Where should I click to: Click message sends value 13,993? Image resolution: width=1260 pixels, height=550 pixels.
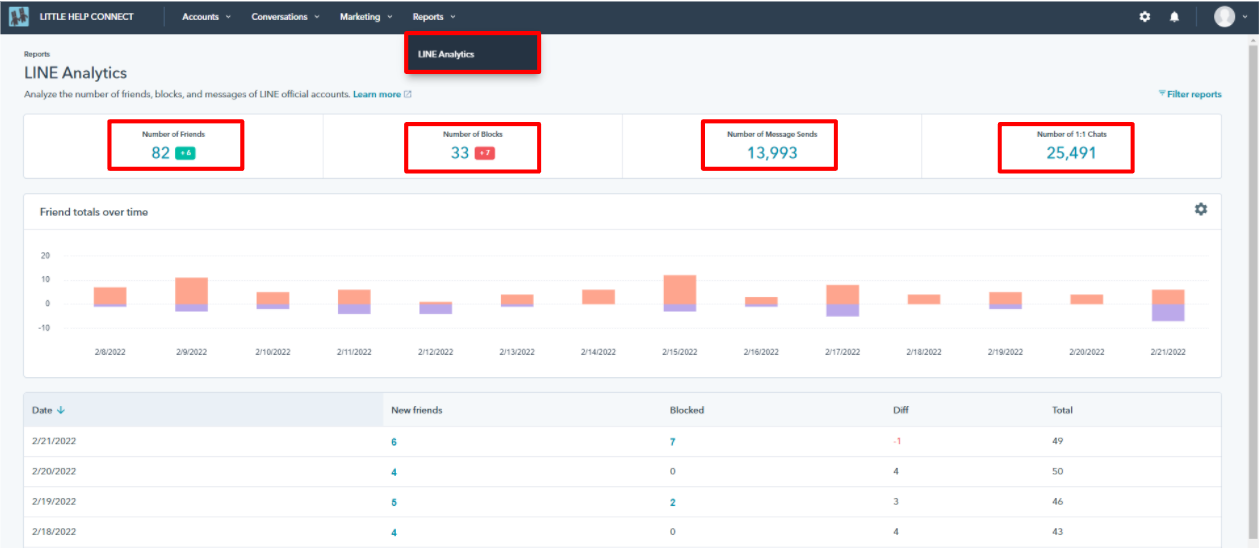tap(772, 153)
